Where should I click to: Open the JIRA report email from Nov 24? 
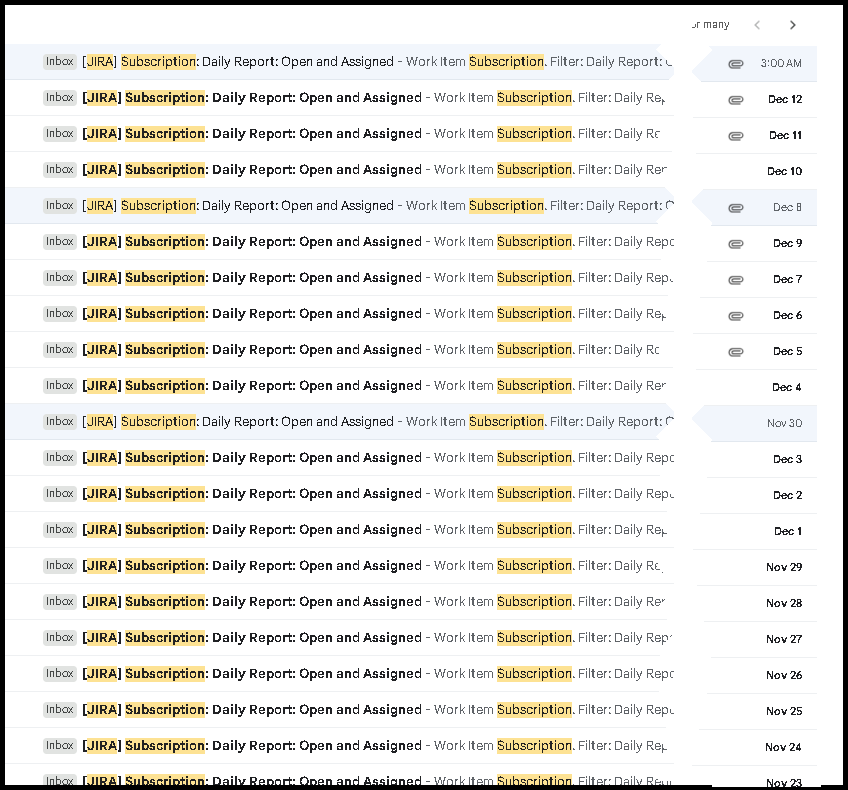(411, 746)
